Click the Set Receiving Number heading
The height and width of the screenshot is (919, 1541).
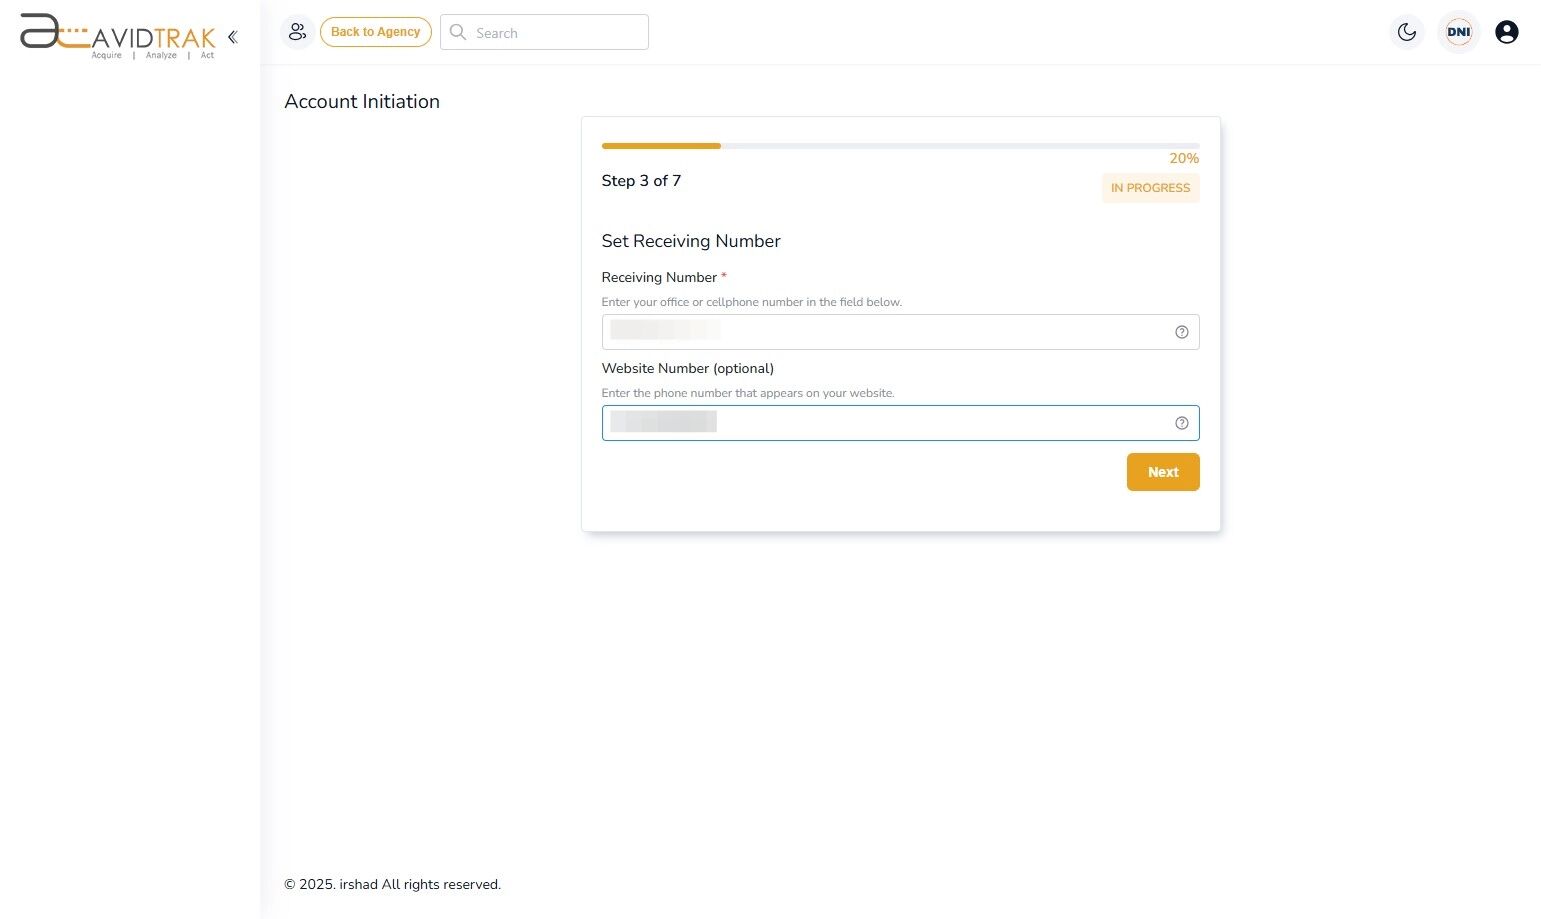[x=691, y=241]
